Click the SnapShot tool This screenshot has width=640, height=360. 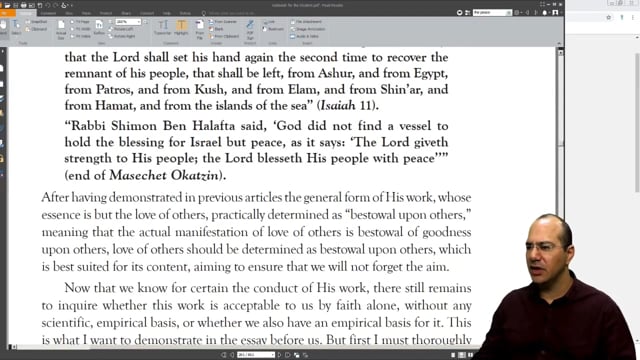36,22
